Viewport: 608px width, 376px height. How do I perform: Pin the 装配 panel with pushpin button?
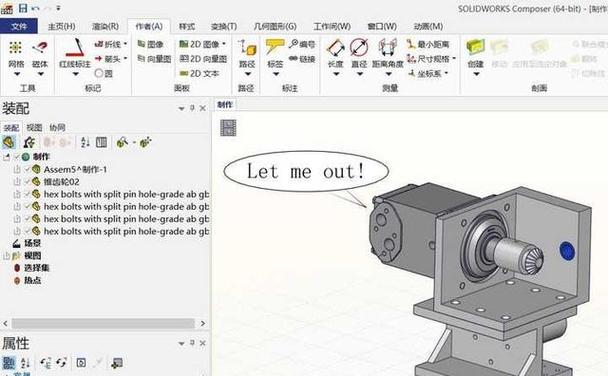192,108
